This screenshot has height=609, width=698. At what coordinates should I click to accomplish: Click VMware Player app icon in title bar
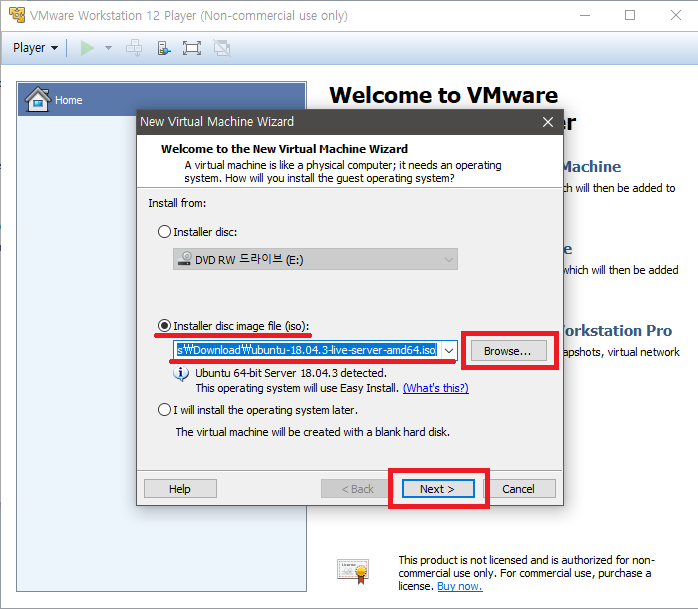[x=17, y=15]
